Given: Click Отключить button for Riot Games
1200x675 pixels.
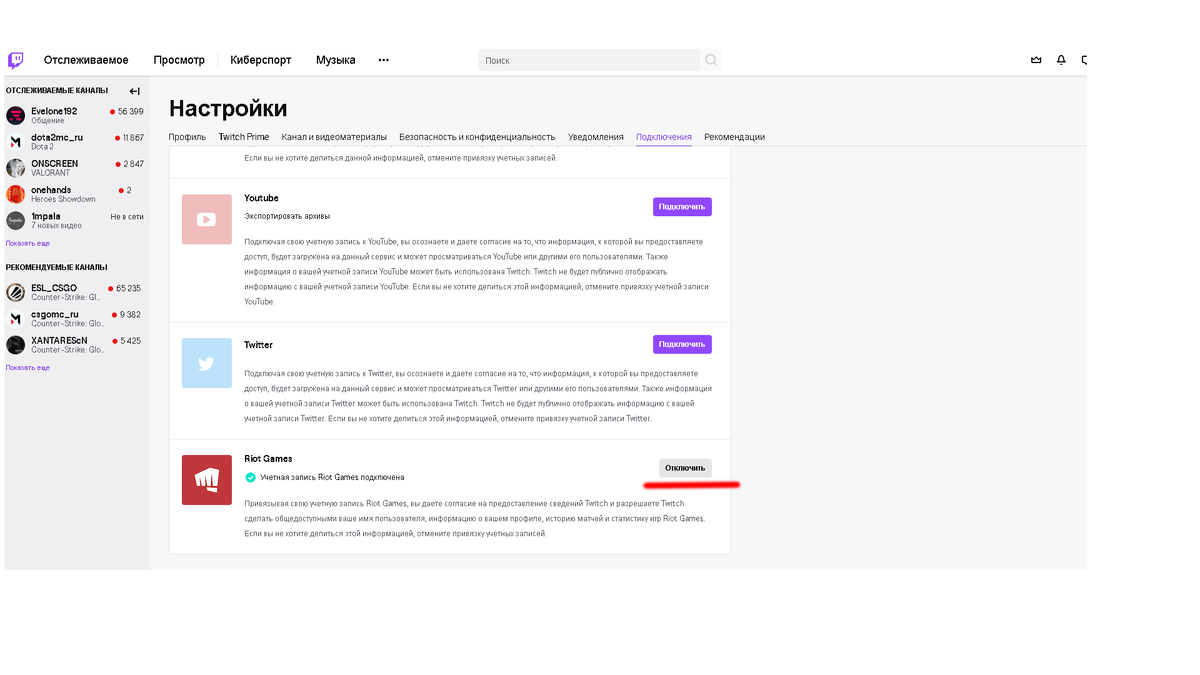Looking at the screenshot, I should pyautogui.click(x=685, y=468).
